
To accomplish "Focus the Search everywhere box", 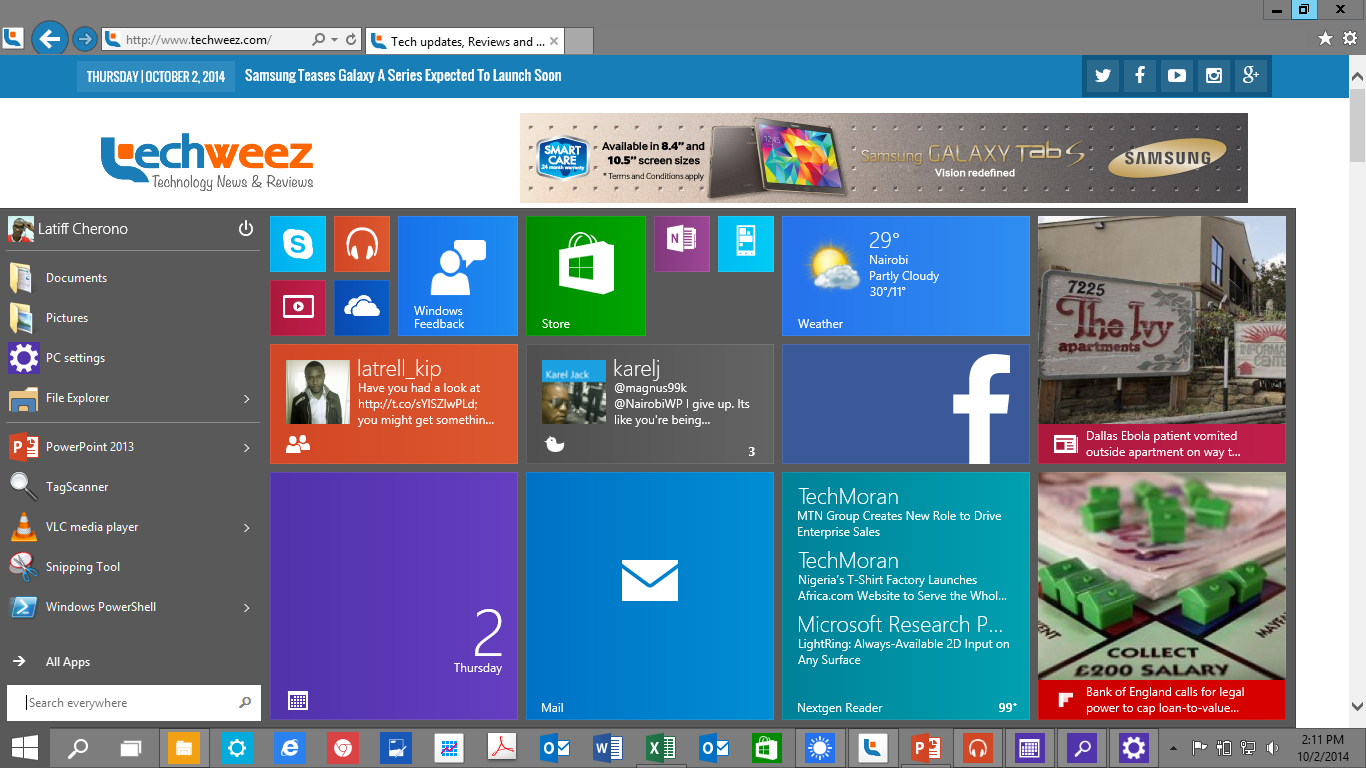I will 133,703.
